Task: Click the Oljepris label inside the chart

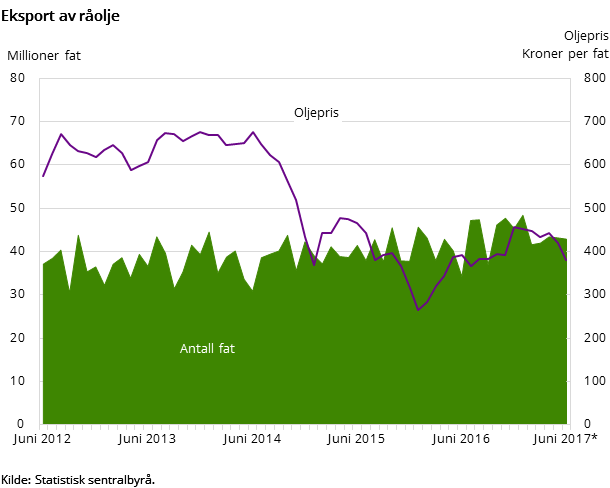Action: pyautogui.click(x=316, y=113)
